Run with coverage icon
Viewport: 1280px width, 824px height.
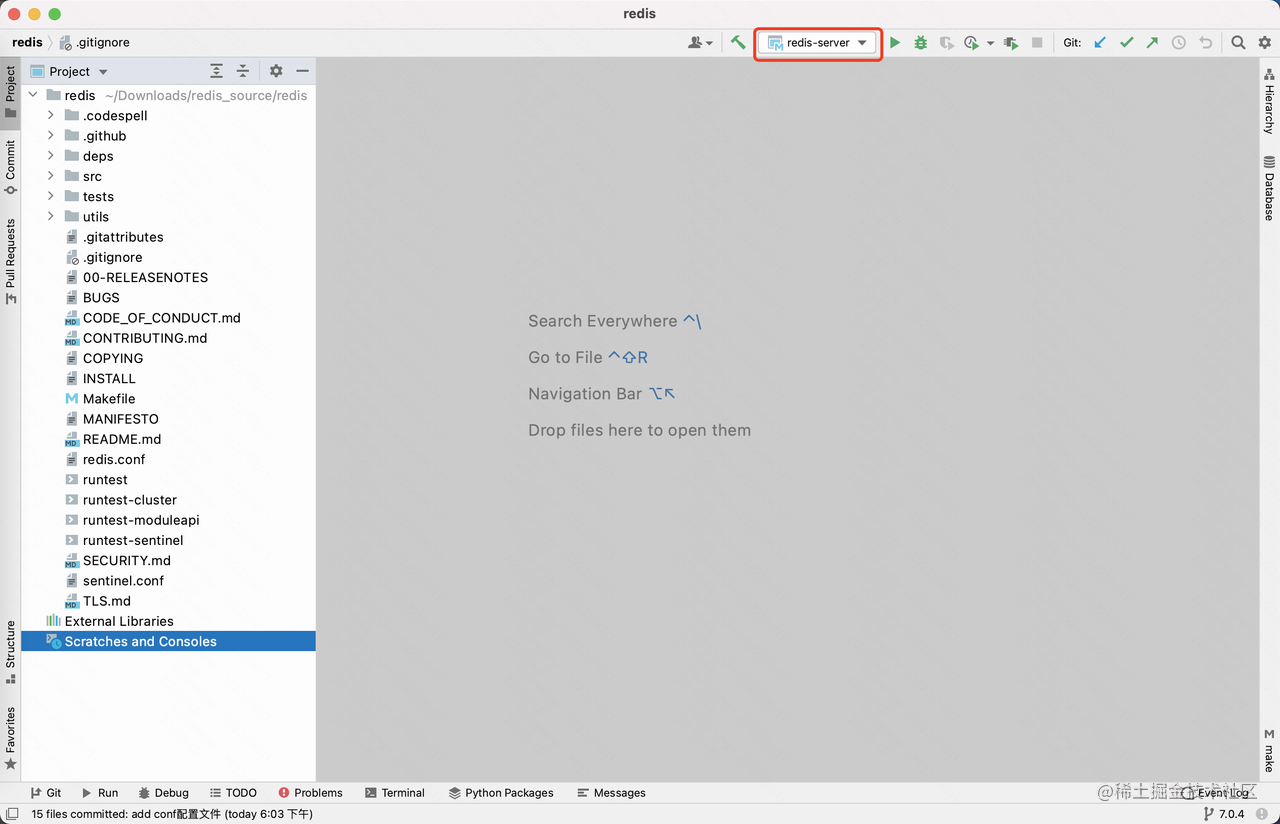pos(946,43)
